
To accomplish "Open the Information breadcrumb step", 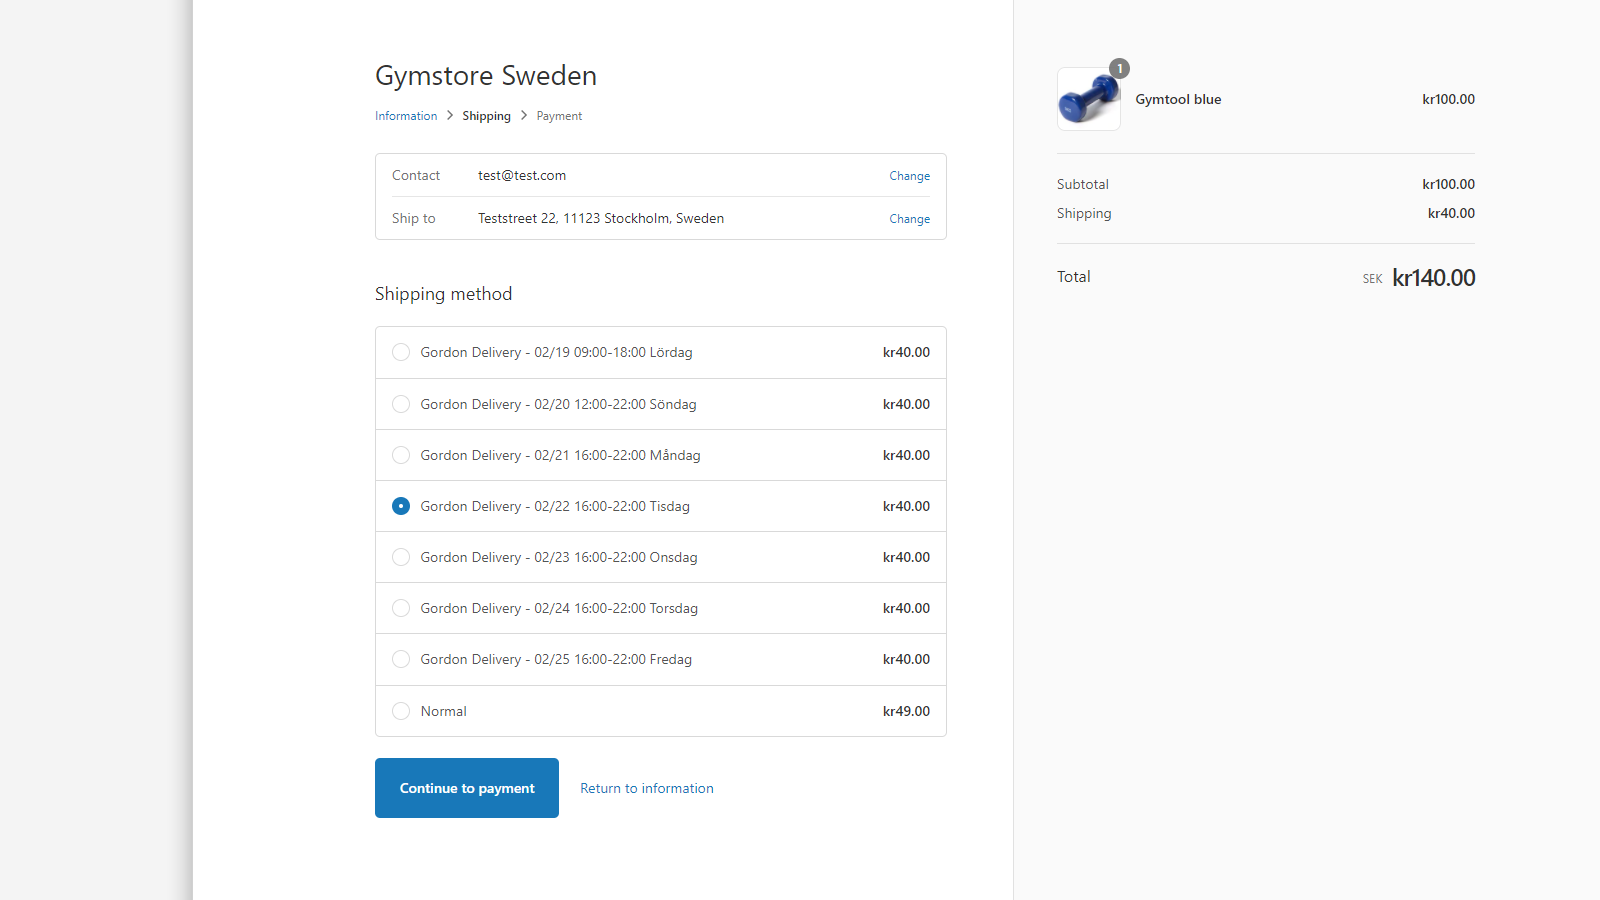I will (406, 116).
